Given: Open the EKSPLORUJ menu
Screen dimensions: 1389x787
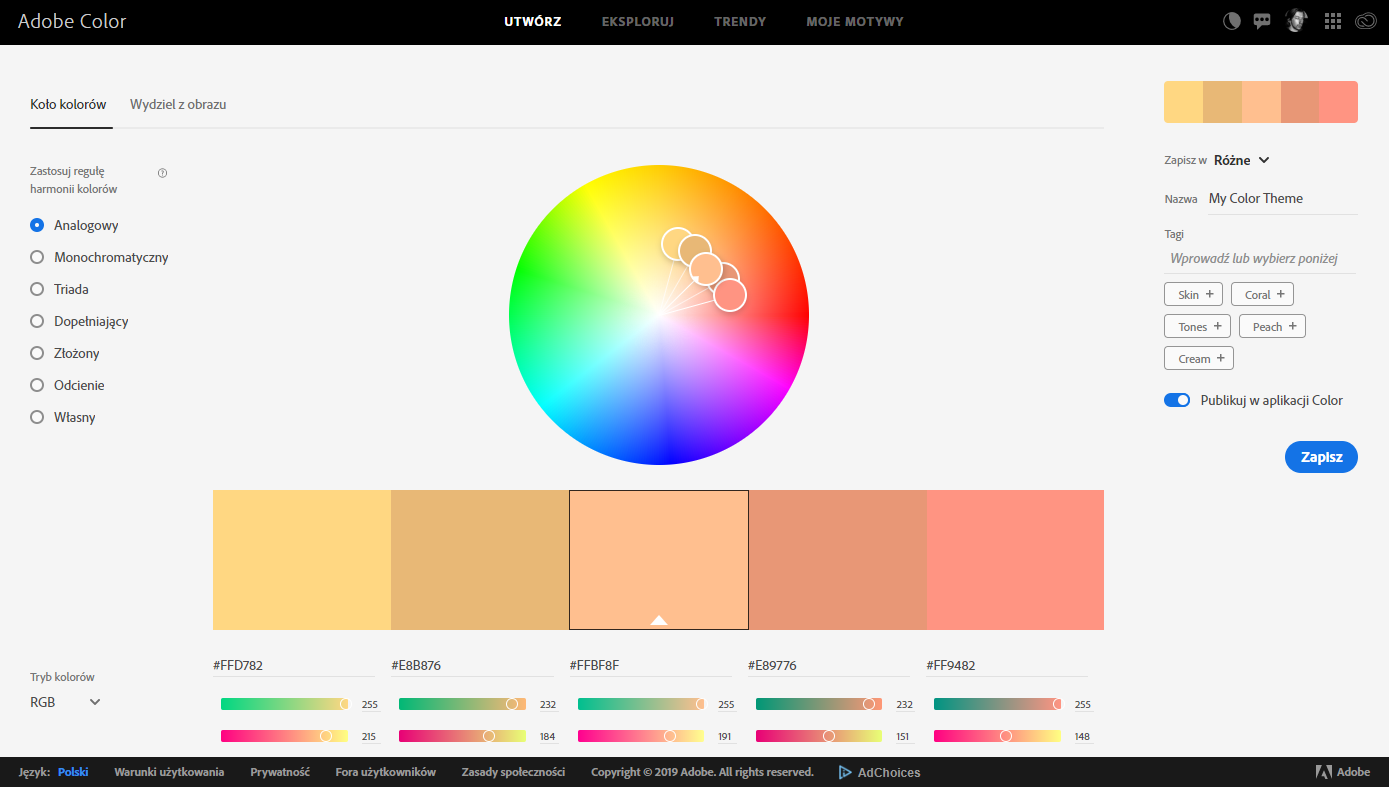Looking at the screenshot, I should point(638,21).
